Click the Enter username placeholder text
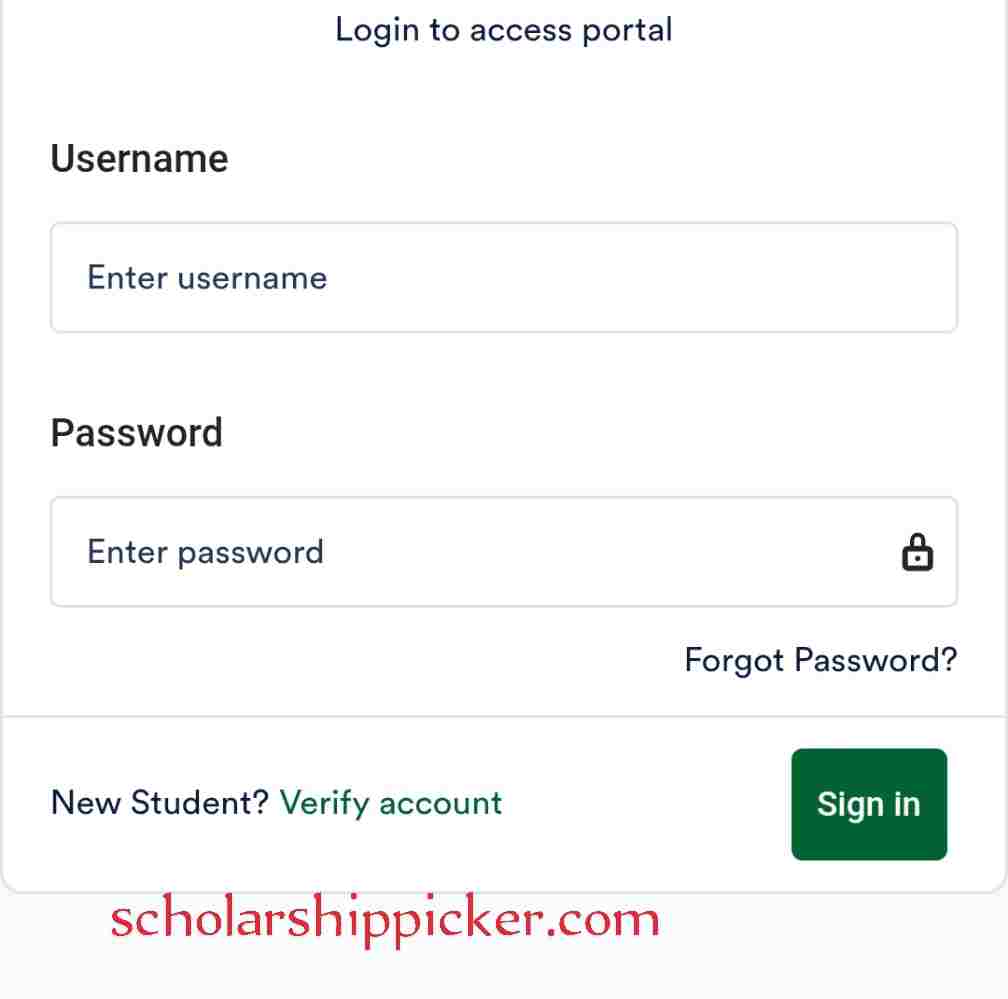Screen dimensions: 1008x999 [207, 278]
